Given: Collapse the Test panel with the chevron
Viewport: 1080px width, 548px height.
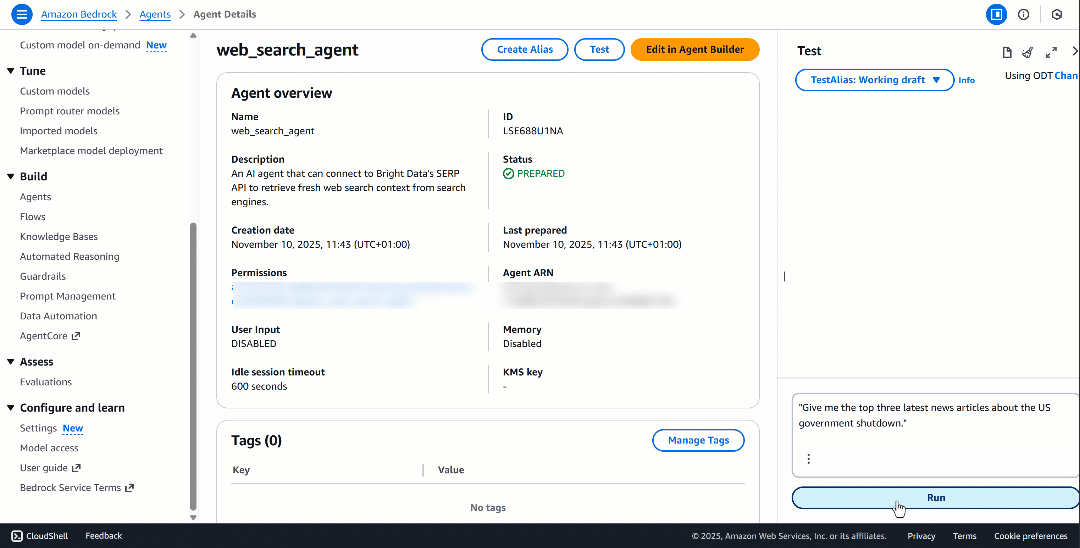Looking at the screenshot, I should [1074, 52].
